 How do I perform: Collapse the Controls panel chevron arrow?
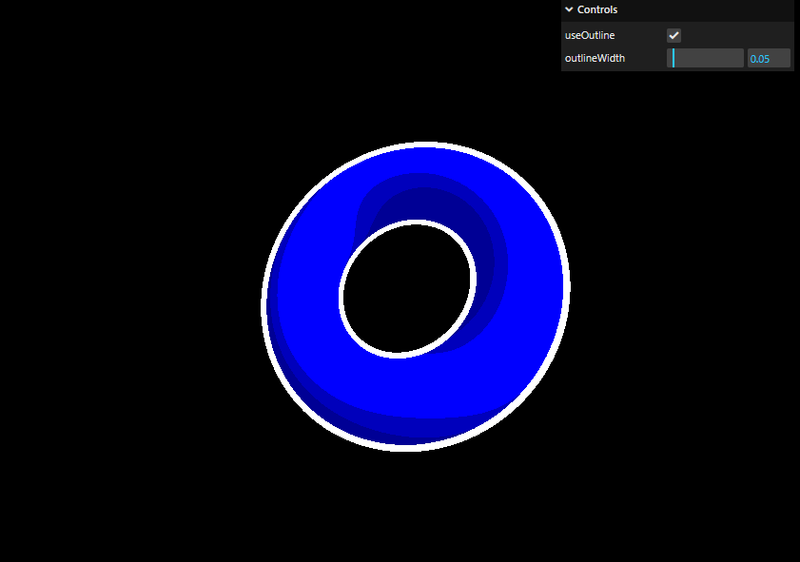click(x=569, y=10)
